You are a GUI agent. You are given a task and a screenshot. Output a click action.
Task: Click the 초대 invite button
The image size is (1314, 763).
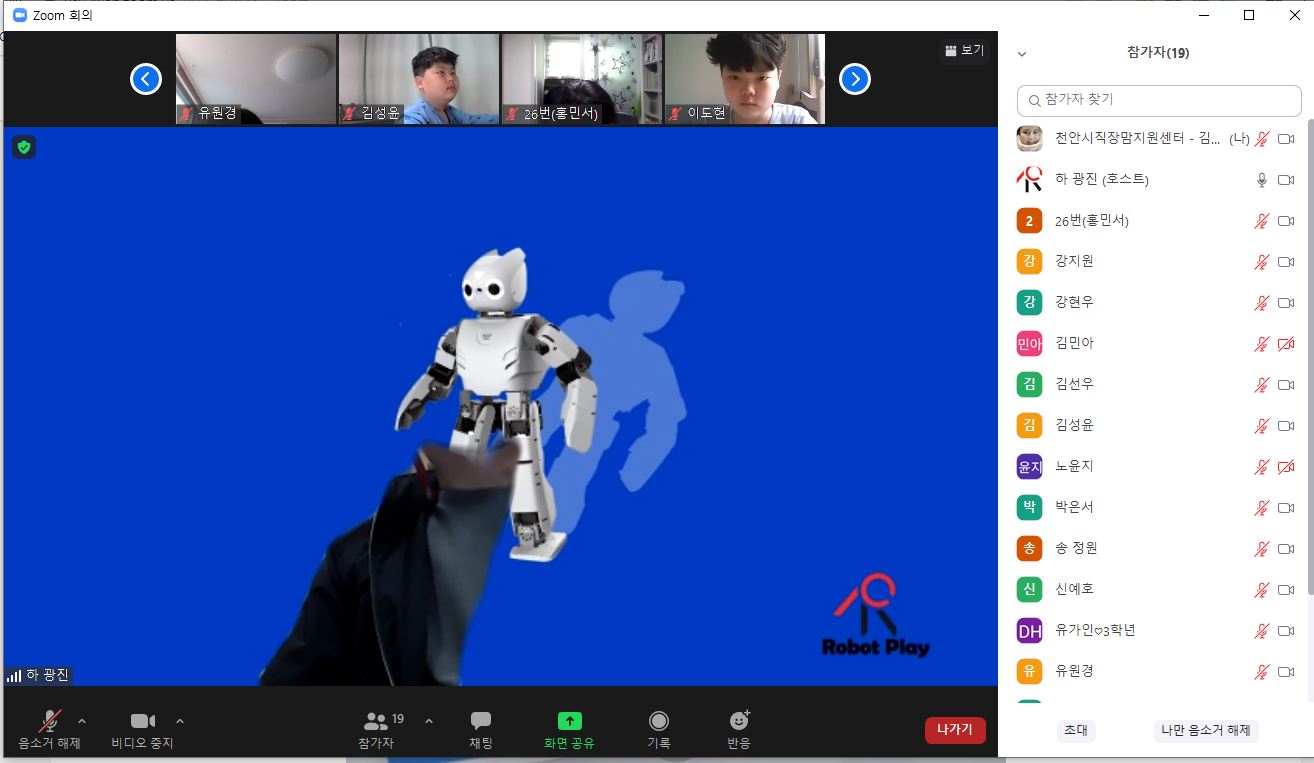tap(1076, 731)
